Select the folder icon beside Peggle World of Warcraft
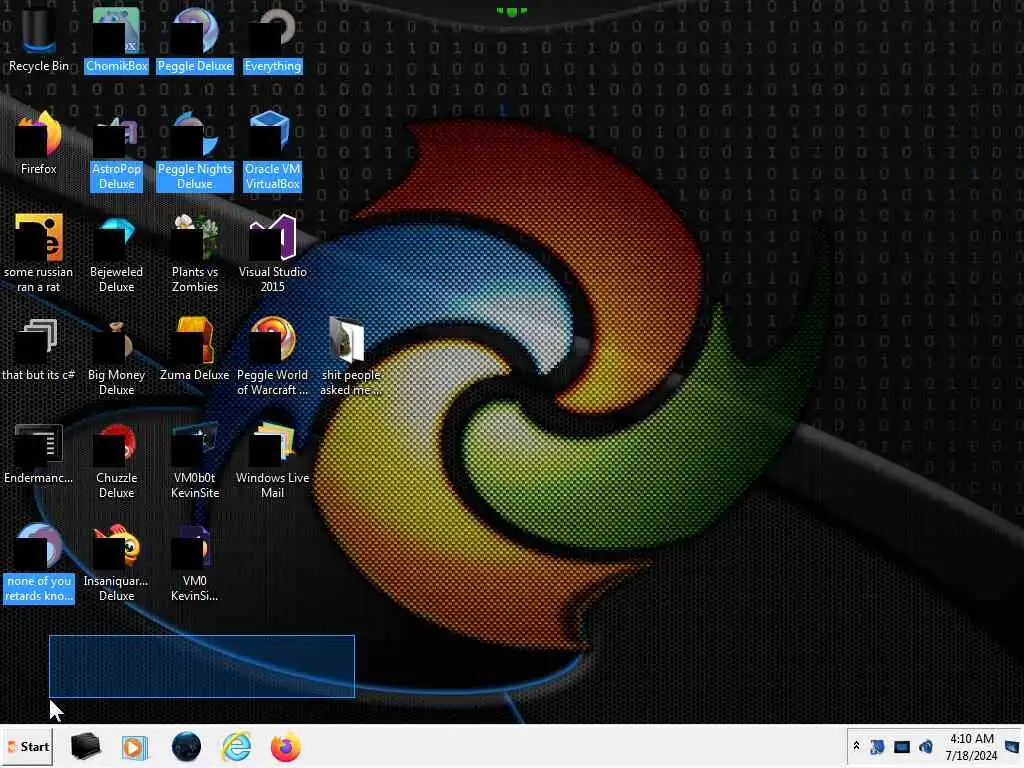 (350, 357)
